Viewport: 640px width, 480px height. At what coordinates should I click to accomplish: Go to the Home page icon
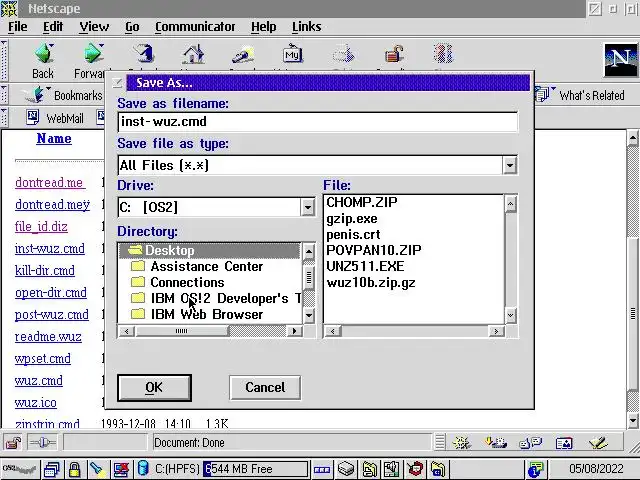(193, 53)
